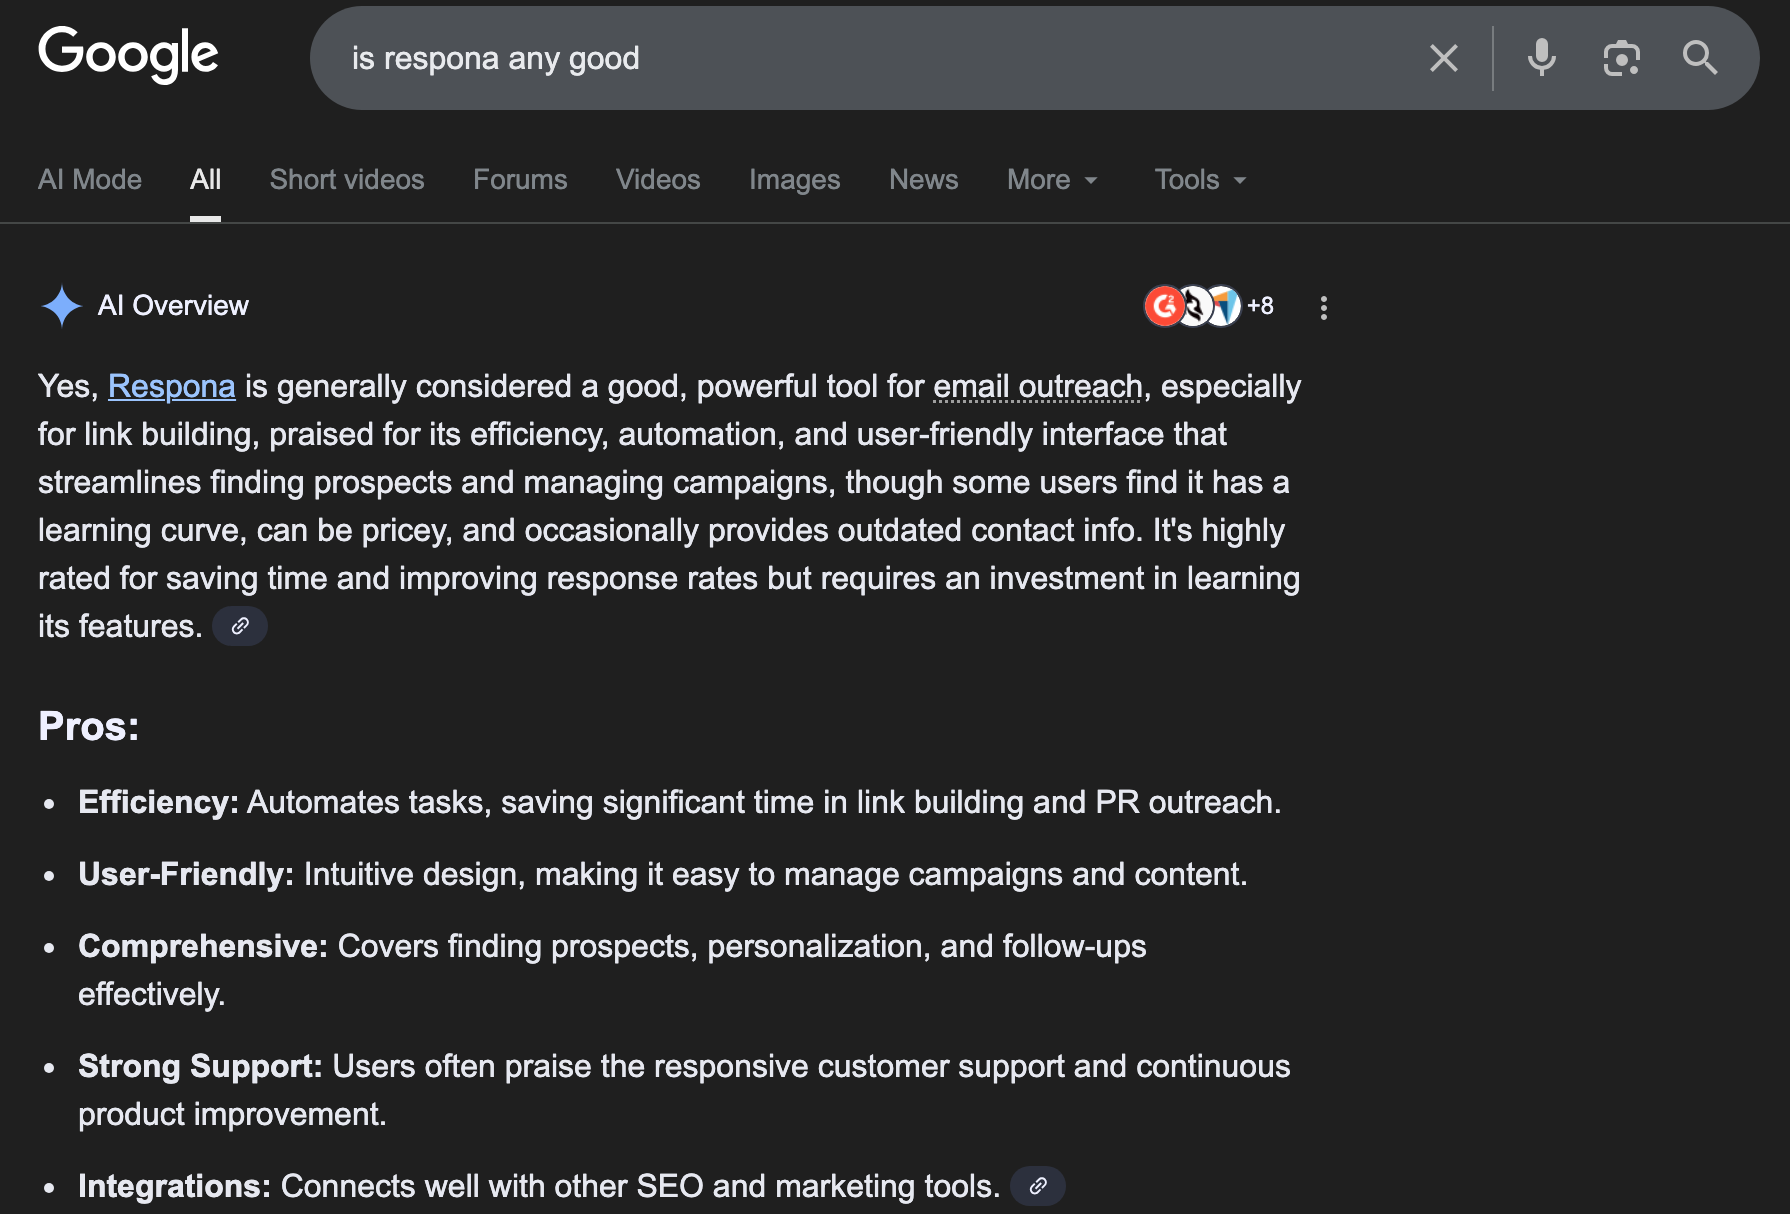Switch to the AI Mode tab

tap(90, 180)
